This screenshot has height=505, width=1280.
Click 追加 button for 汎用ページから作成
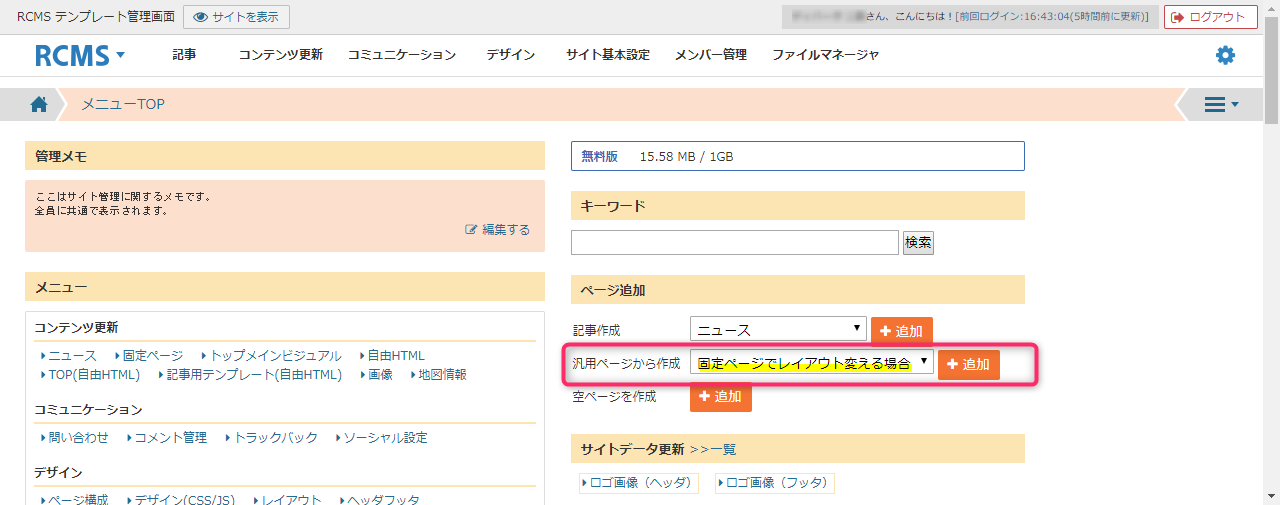968,365
